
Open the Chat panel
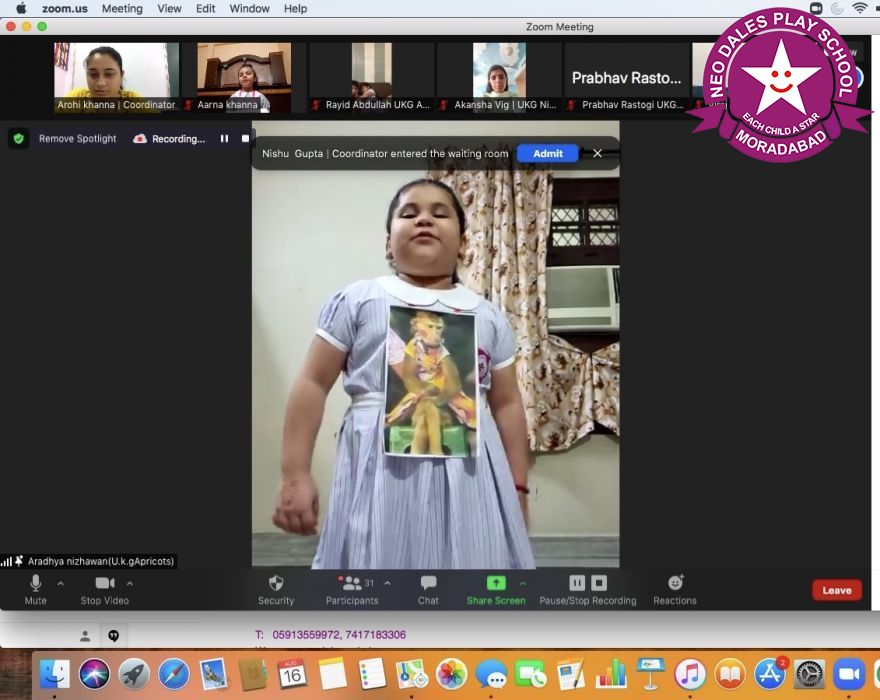pos(428,584)
